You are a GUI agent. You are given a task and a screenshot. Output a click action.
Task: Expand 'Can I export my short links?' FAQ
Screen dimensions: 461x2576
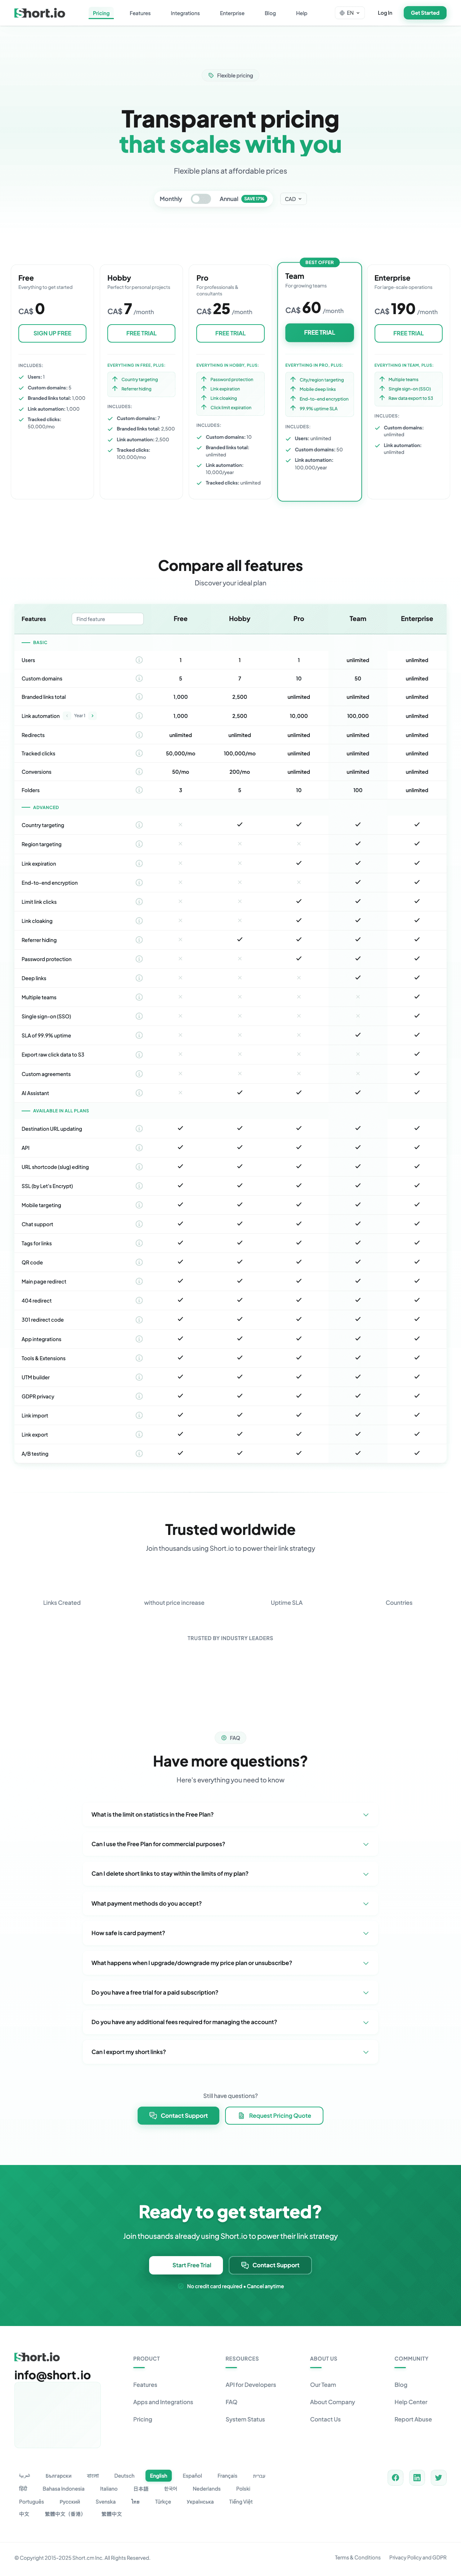(x=230, y=2051)
